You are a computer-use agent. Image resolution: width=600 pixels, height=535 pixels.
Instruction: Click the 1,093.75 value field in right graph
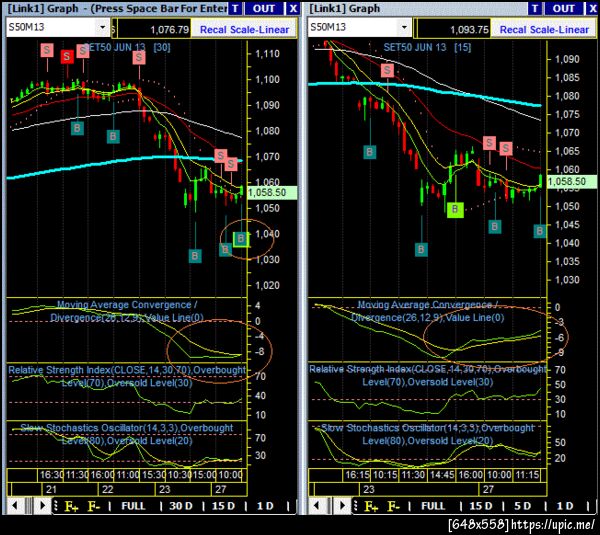[454, 29]
